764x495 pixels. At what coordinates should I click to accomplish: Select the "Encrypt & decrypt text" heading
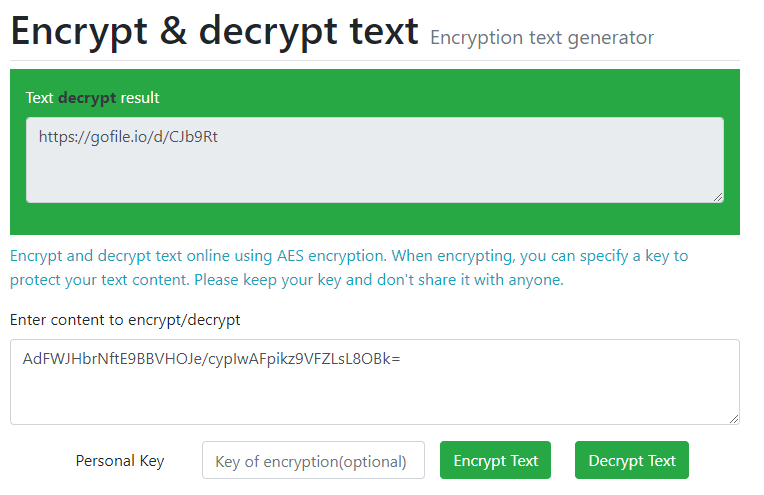click(214, 31)
